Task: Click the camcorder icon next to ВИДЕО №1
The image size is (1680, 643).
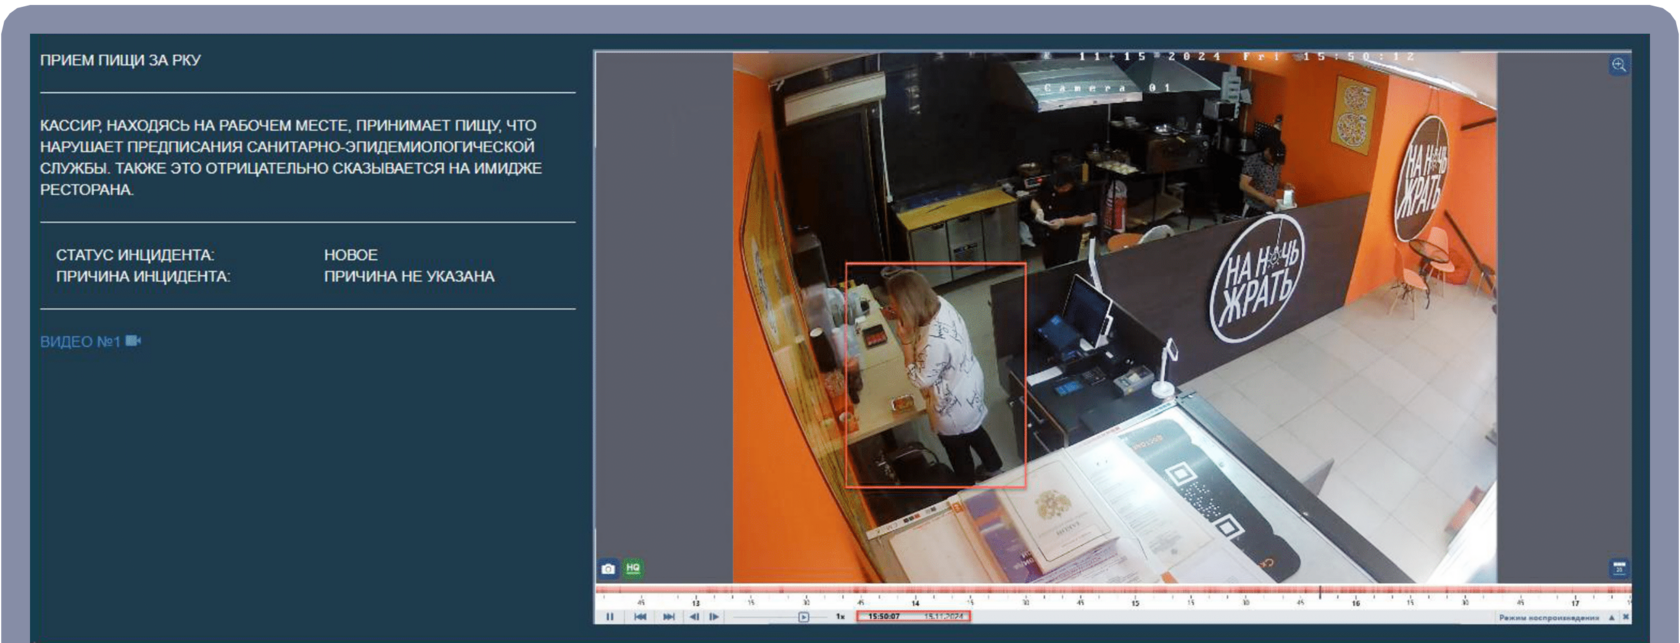Action: point(133,341)
